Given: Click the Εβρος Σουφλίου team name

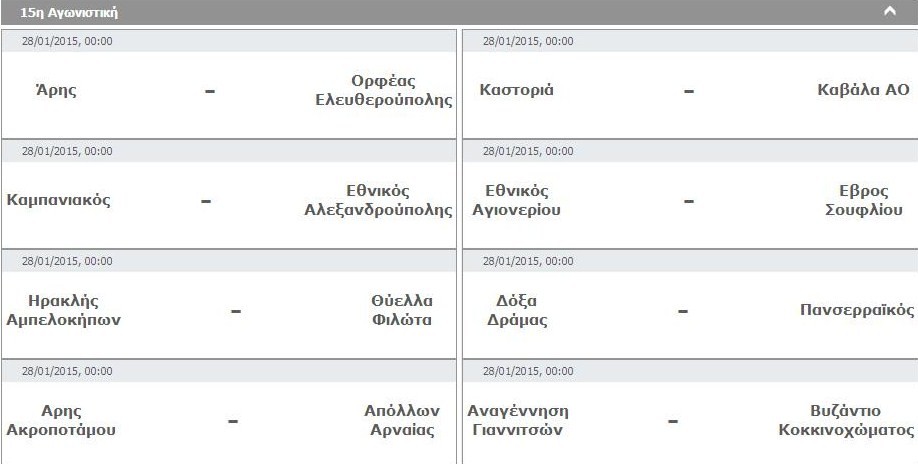Looking at the screenshot, I should (864, 200).
